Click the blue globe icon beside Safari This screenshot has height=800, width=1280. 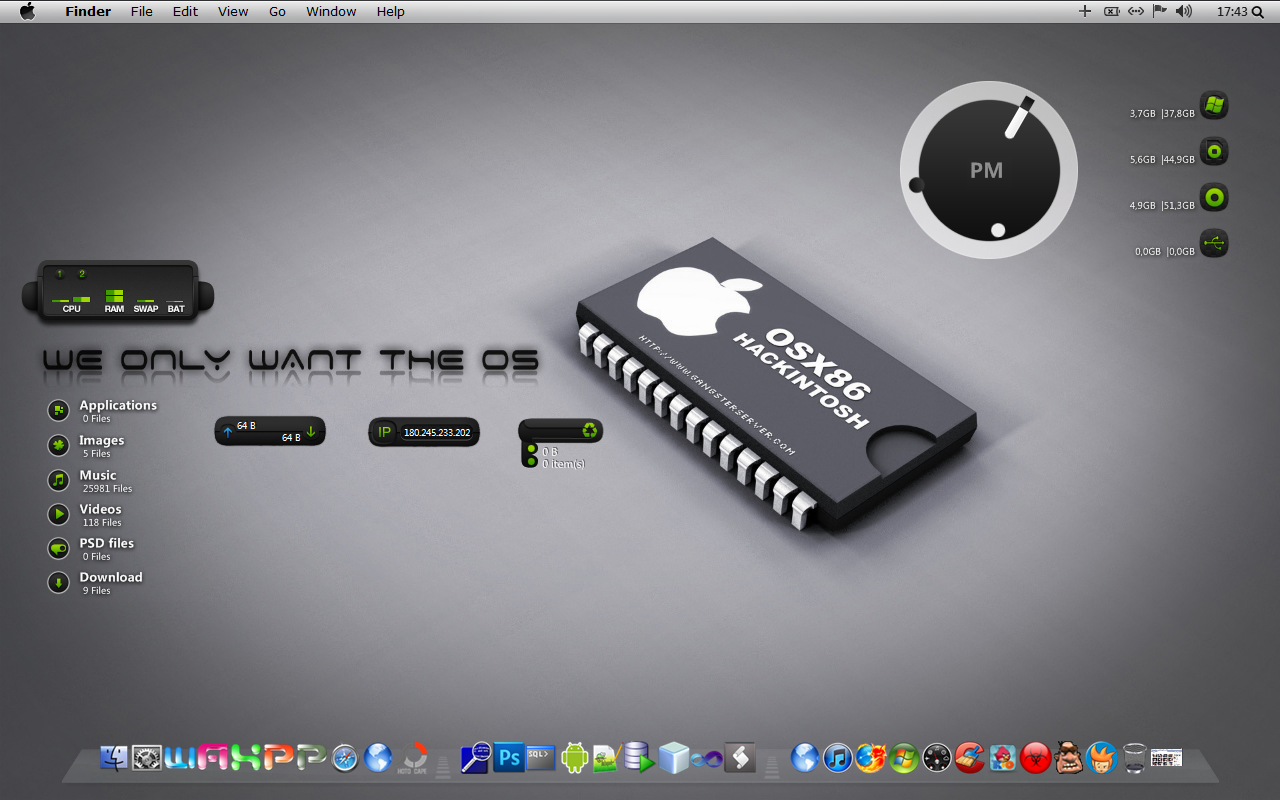(378, 758)
